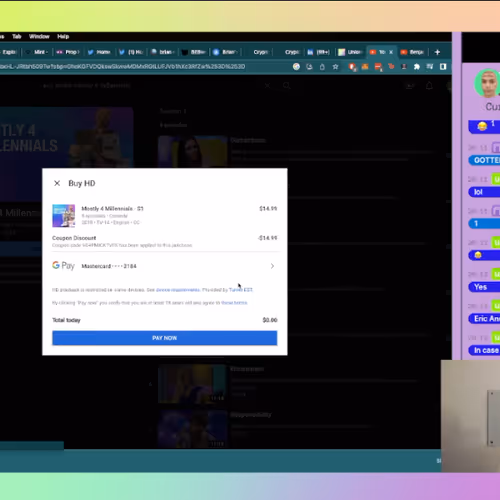
Task: Open the device requirements link
Action: tap(178, 290)
